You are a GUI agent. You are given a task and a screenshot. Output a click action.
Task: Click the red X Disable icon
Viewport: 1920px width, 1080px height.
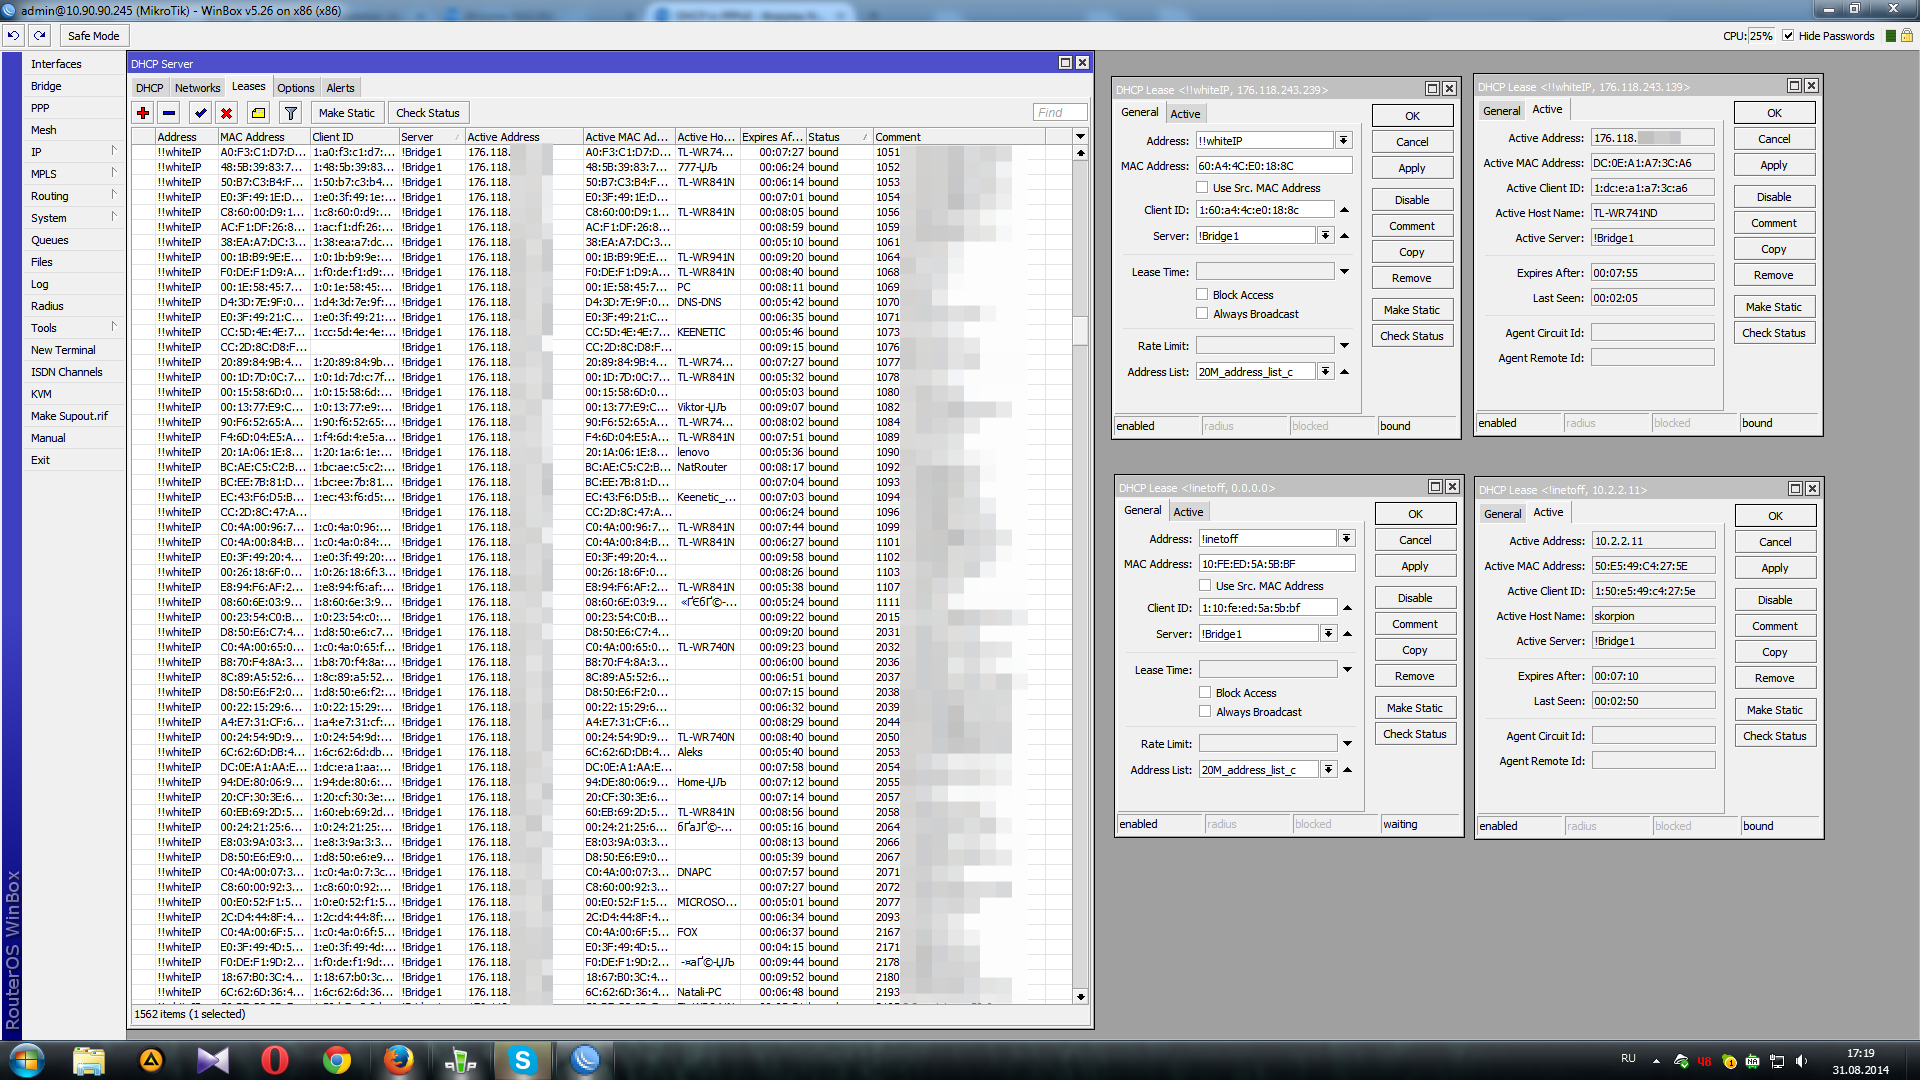(227, 113)
